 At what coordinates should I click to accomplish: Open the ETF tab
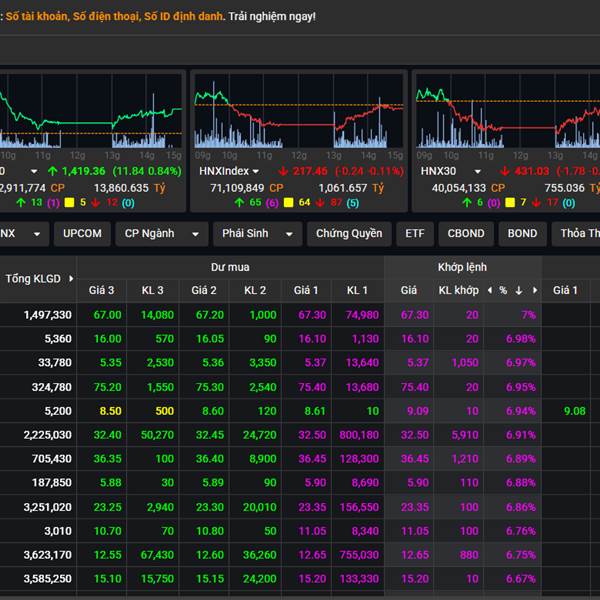coord(414,234)
